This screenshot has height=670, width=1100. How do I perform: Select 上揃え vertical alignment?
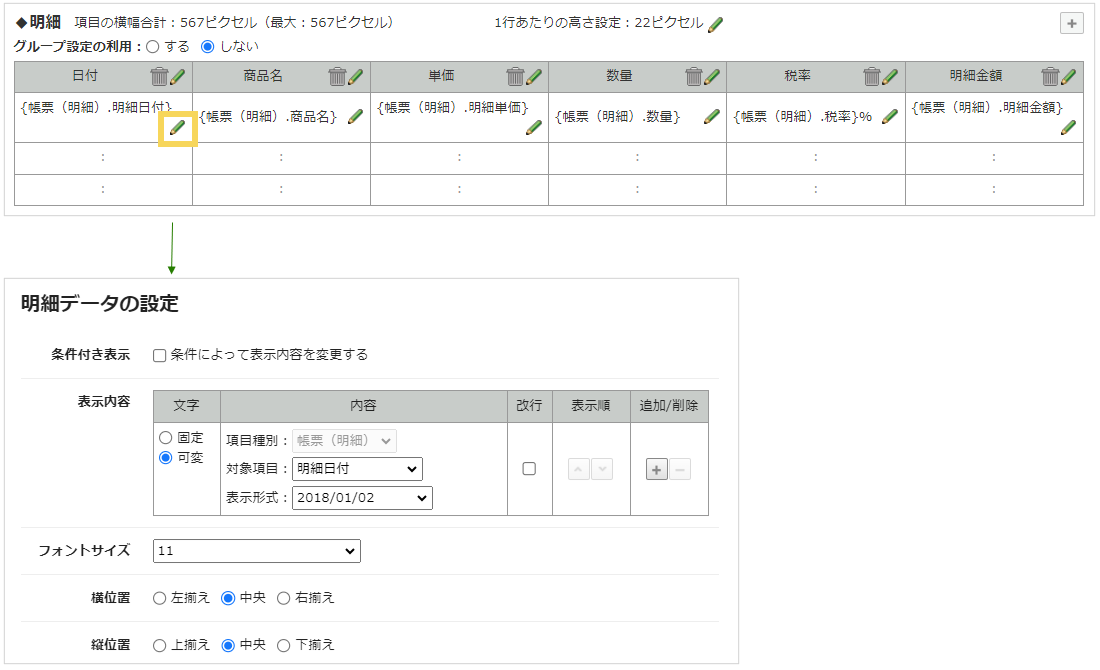pyautogui.click(x=160, y=645)
